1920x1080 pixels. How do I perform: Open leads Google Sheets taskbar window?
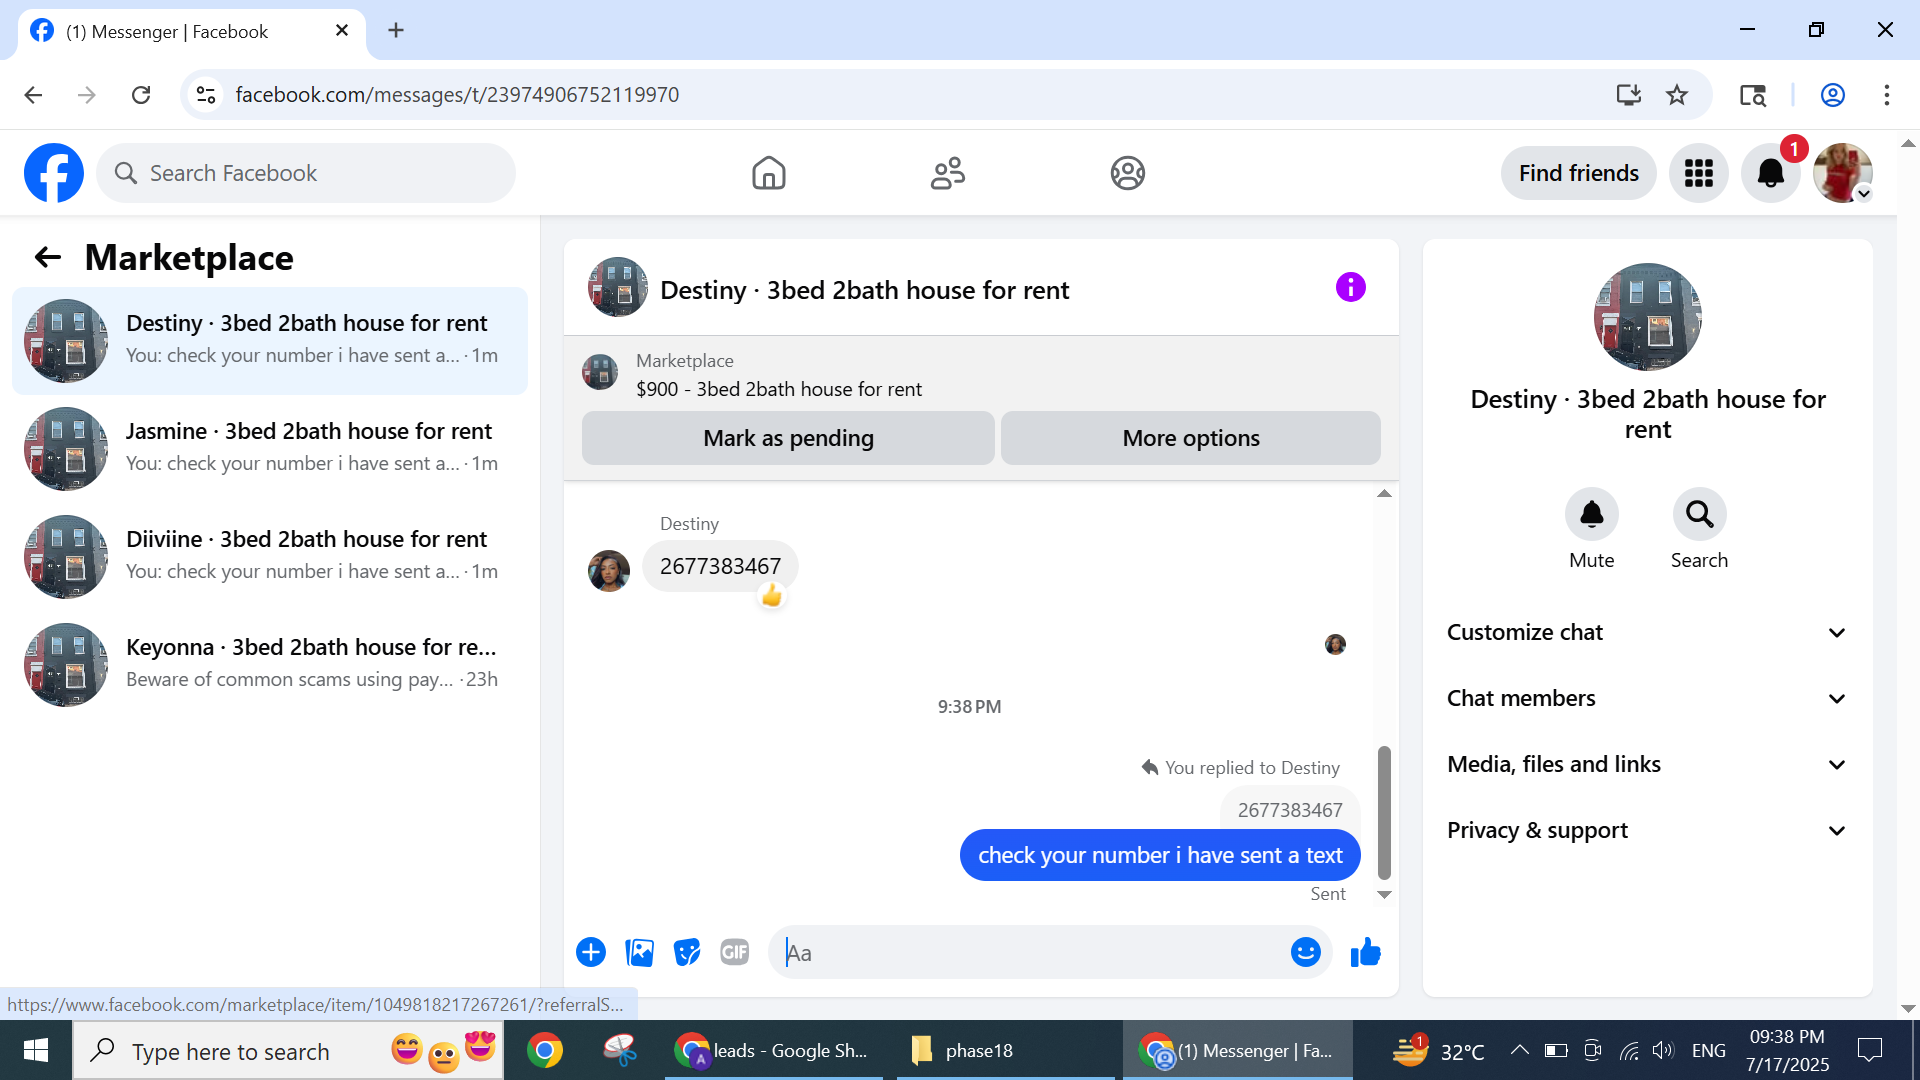click(x=774, y=1051)
